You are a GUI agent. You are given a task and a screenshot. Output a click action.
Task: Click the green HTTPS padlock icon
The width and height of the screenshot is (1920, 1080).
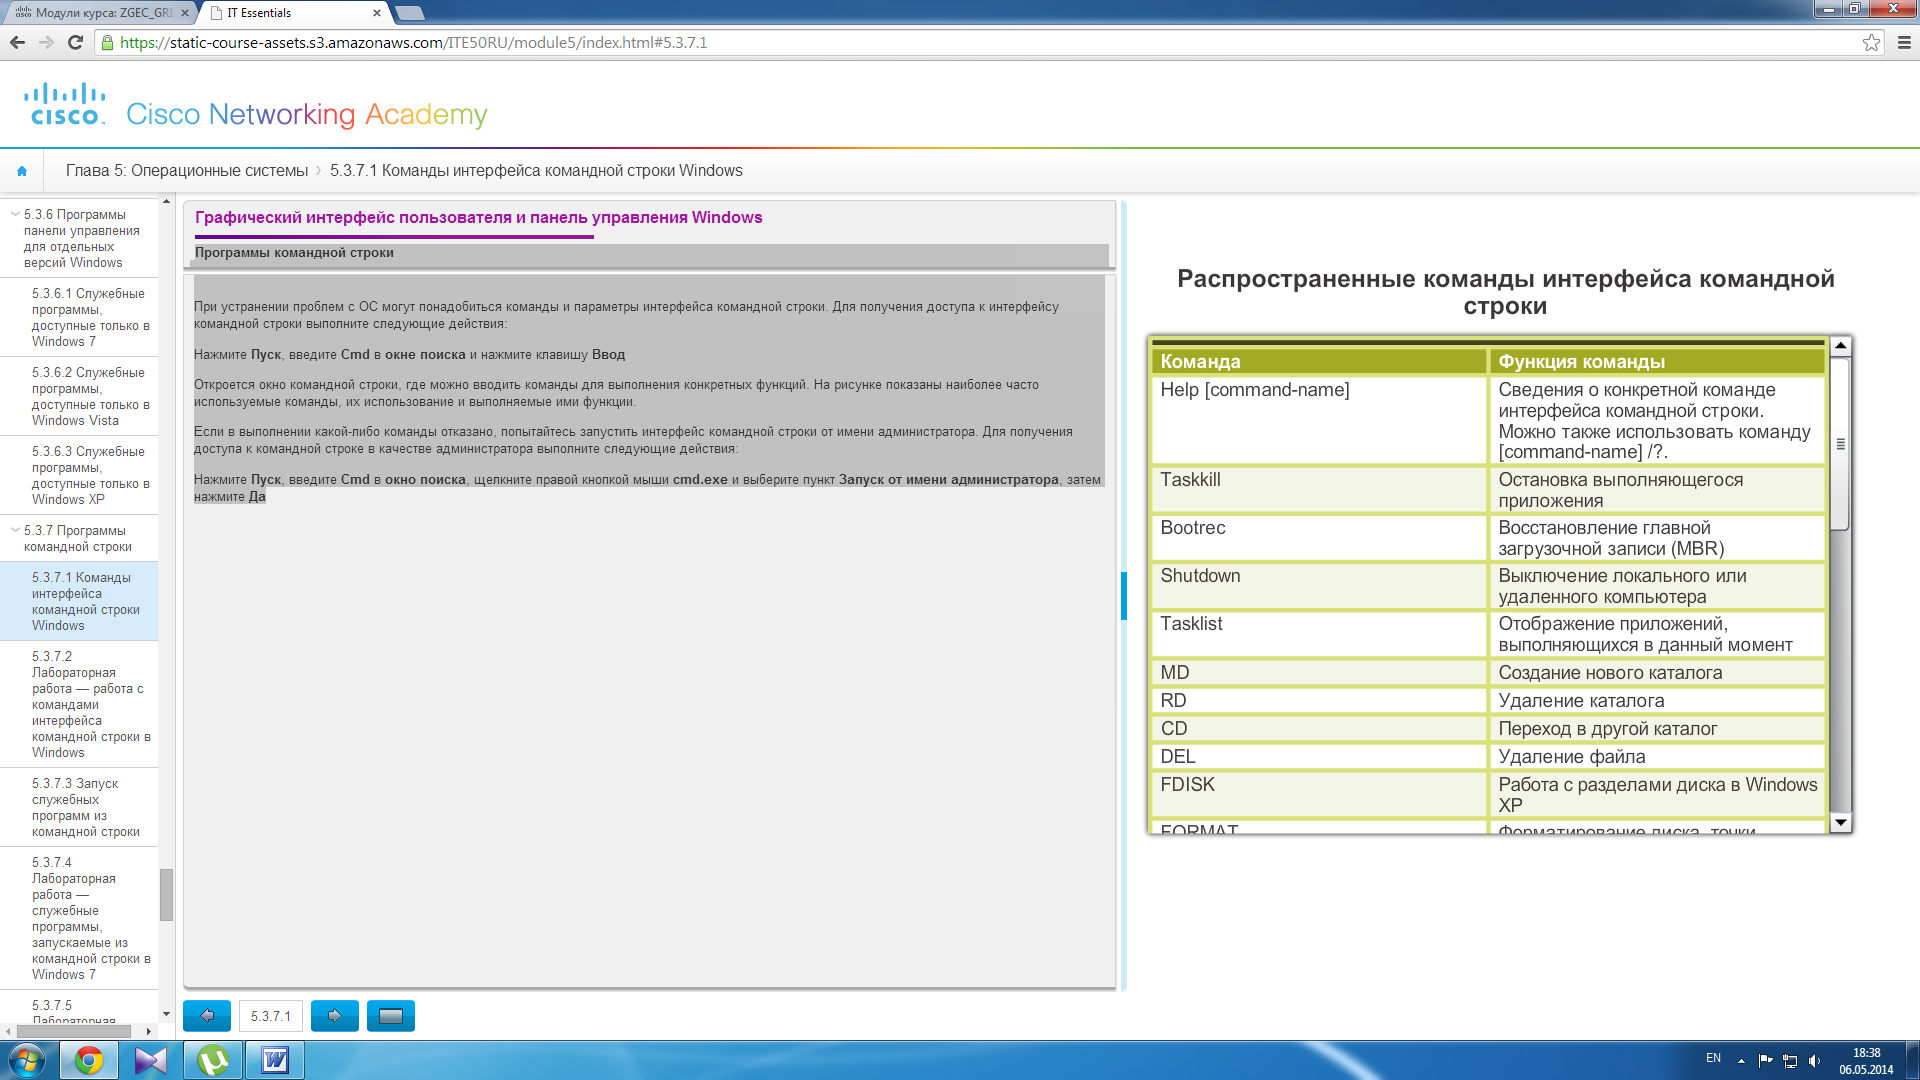coord(107,42)
